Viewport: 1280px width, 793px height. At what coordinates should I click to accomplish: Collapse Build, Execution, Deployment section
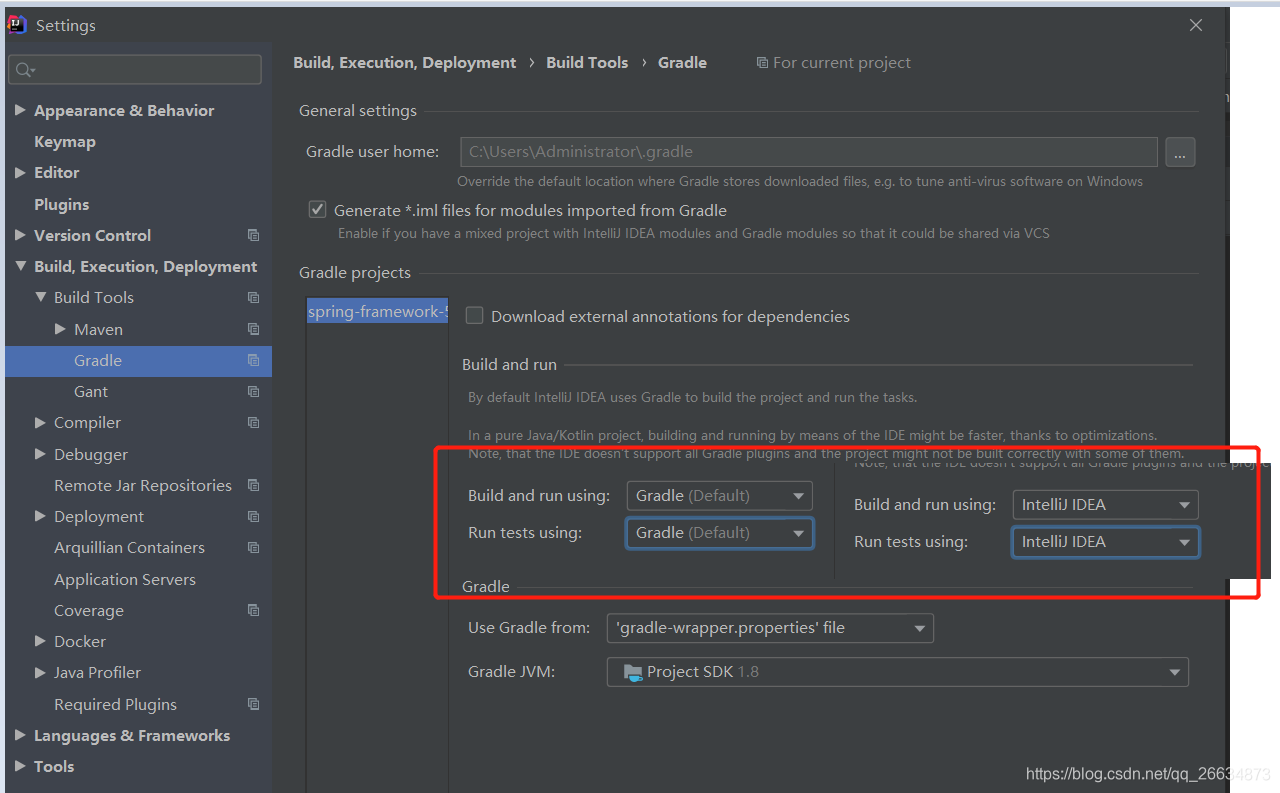(x=20, y=266)
